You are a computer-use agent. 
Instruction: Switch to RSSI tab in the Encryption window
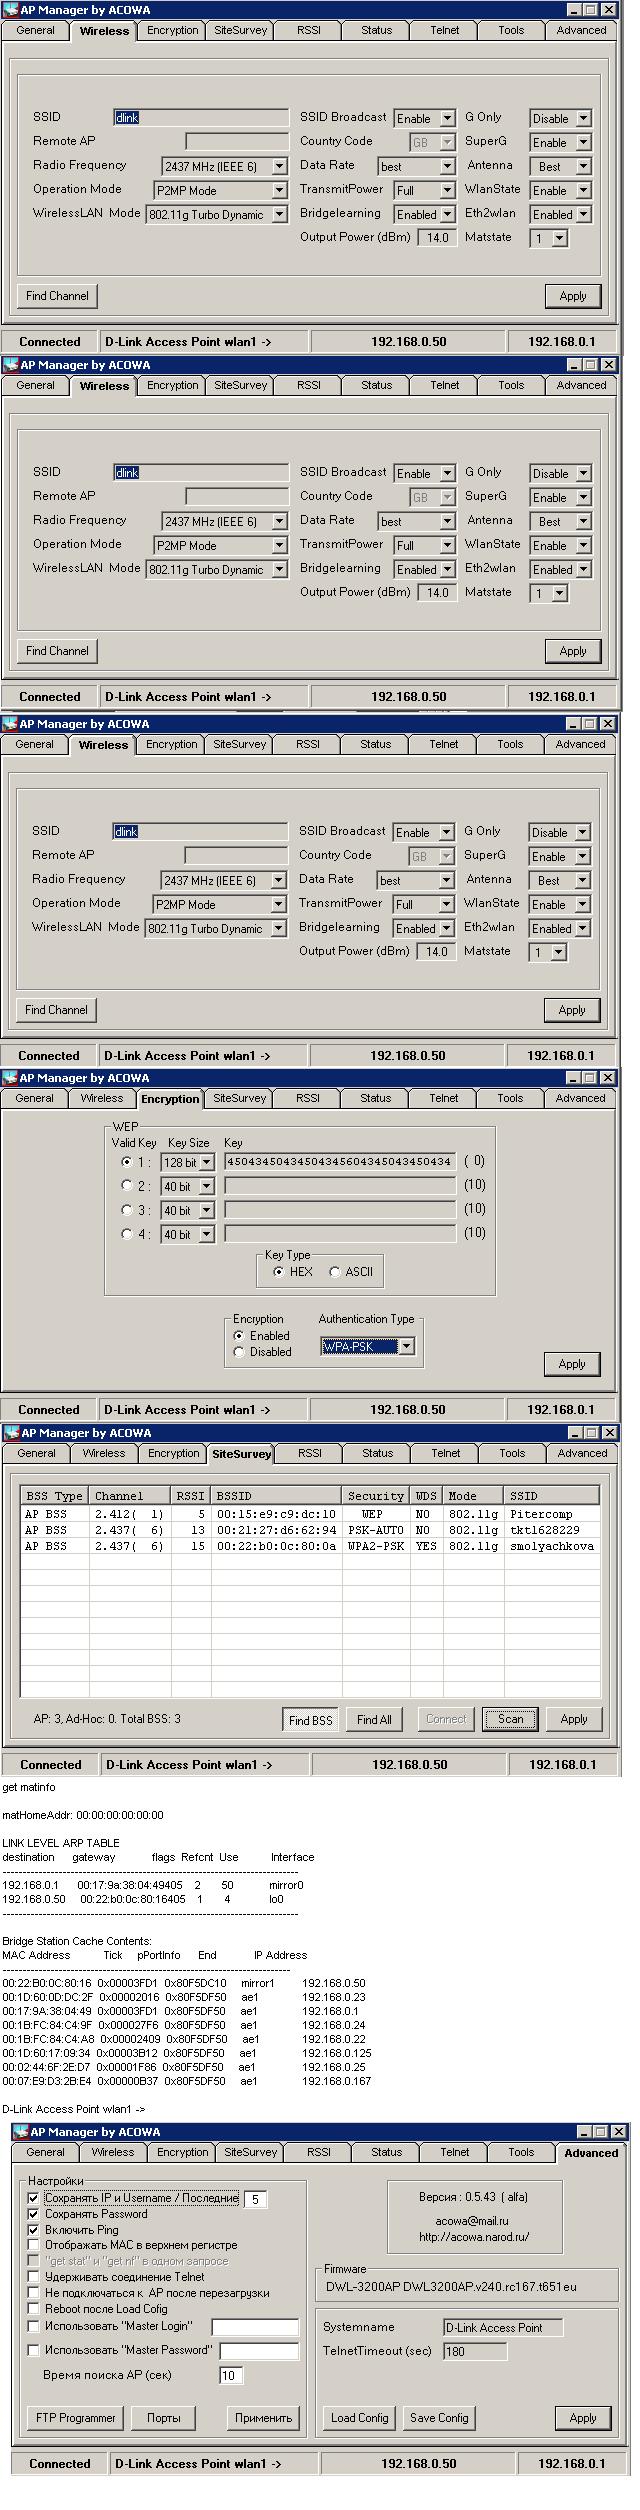308,1098
